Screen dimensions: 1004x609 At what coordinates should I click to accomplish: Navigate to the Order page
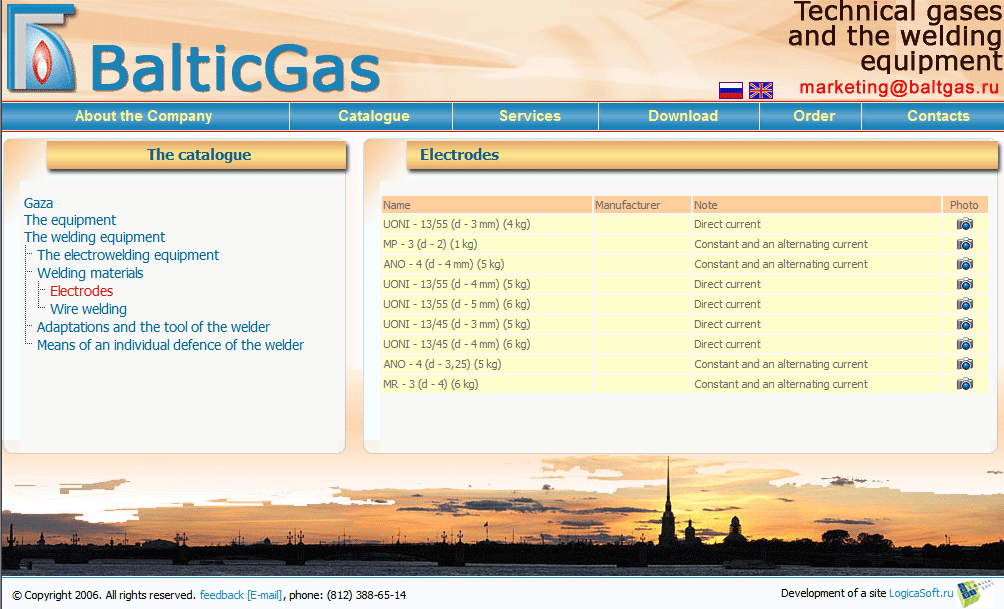tap(814, 116)
